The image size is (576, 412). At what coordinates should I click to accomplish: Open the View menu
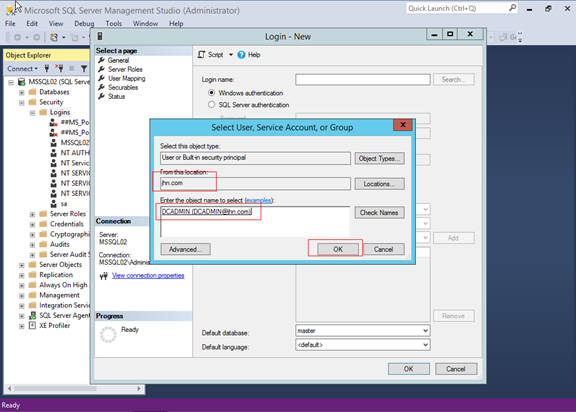coord(56,24)
